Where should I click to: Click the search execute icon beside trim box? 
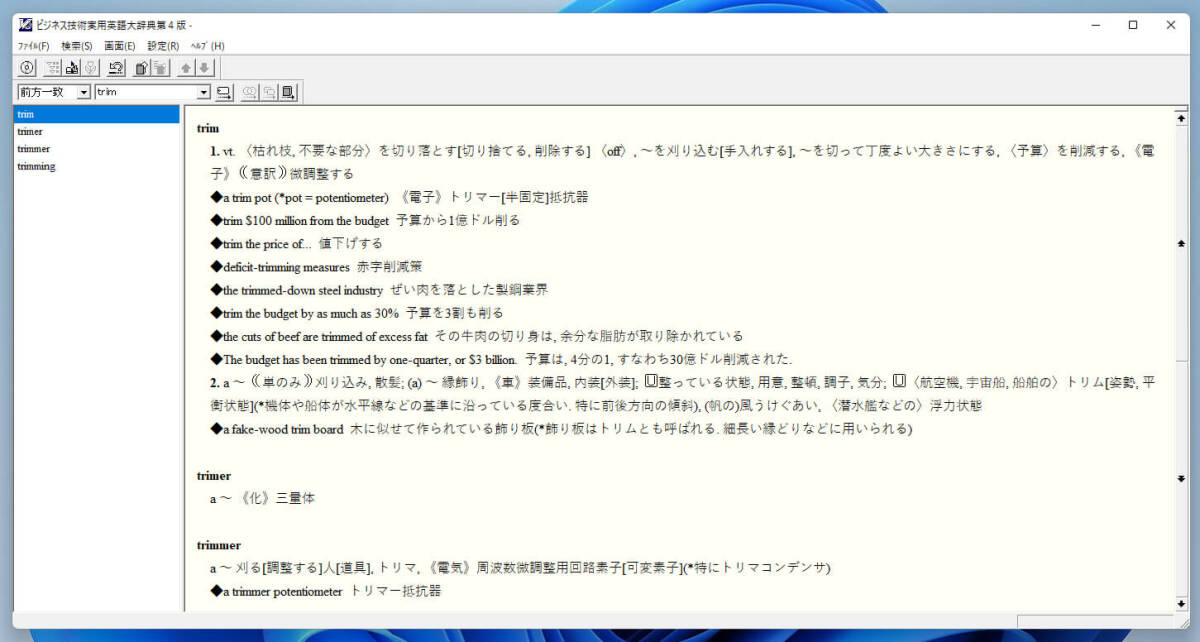pyautogui.click(x=224, y=92)
